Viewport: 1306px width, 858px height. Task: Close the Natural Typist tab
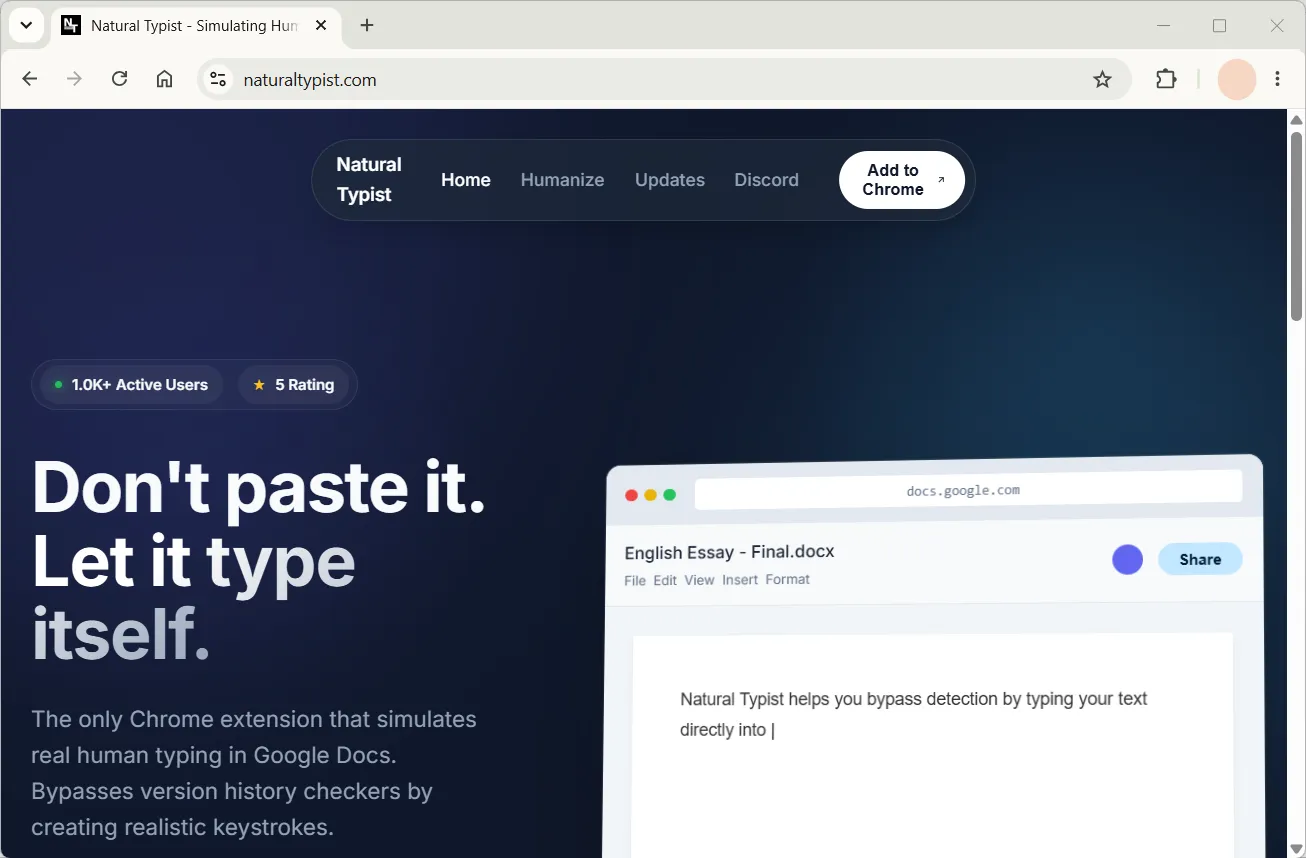click(x=321, y=25)
